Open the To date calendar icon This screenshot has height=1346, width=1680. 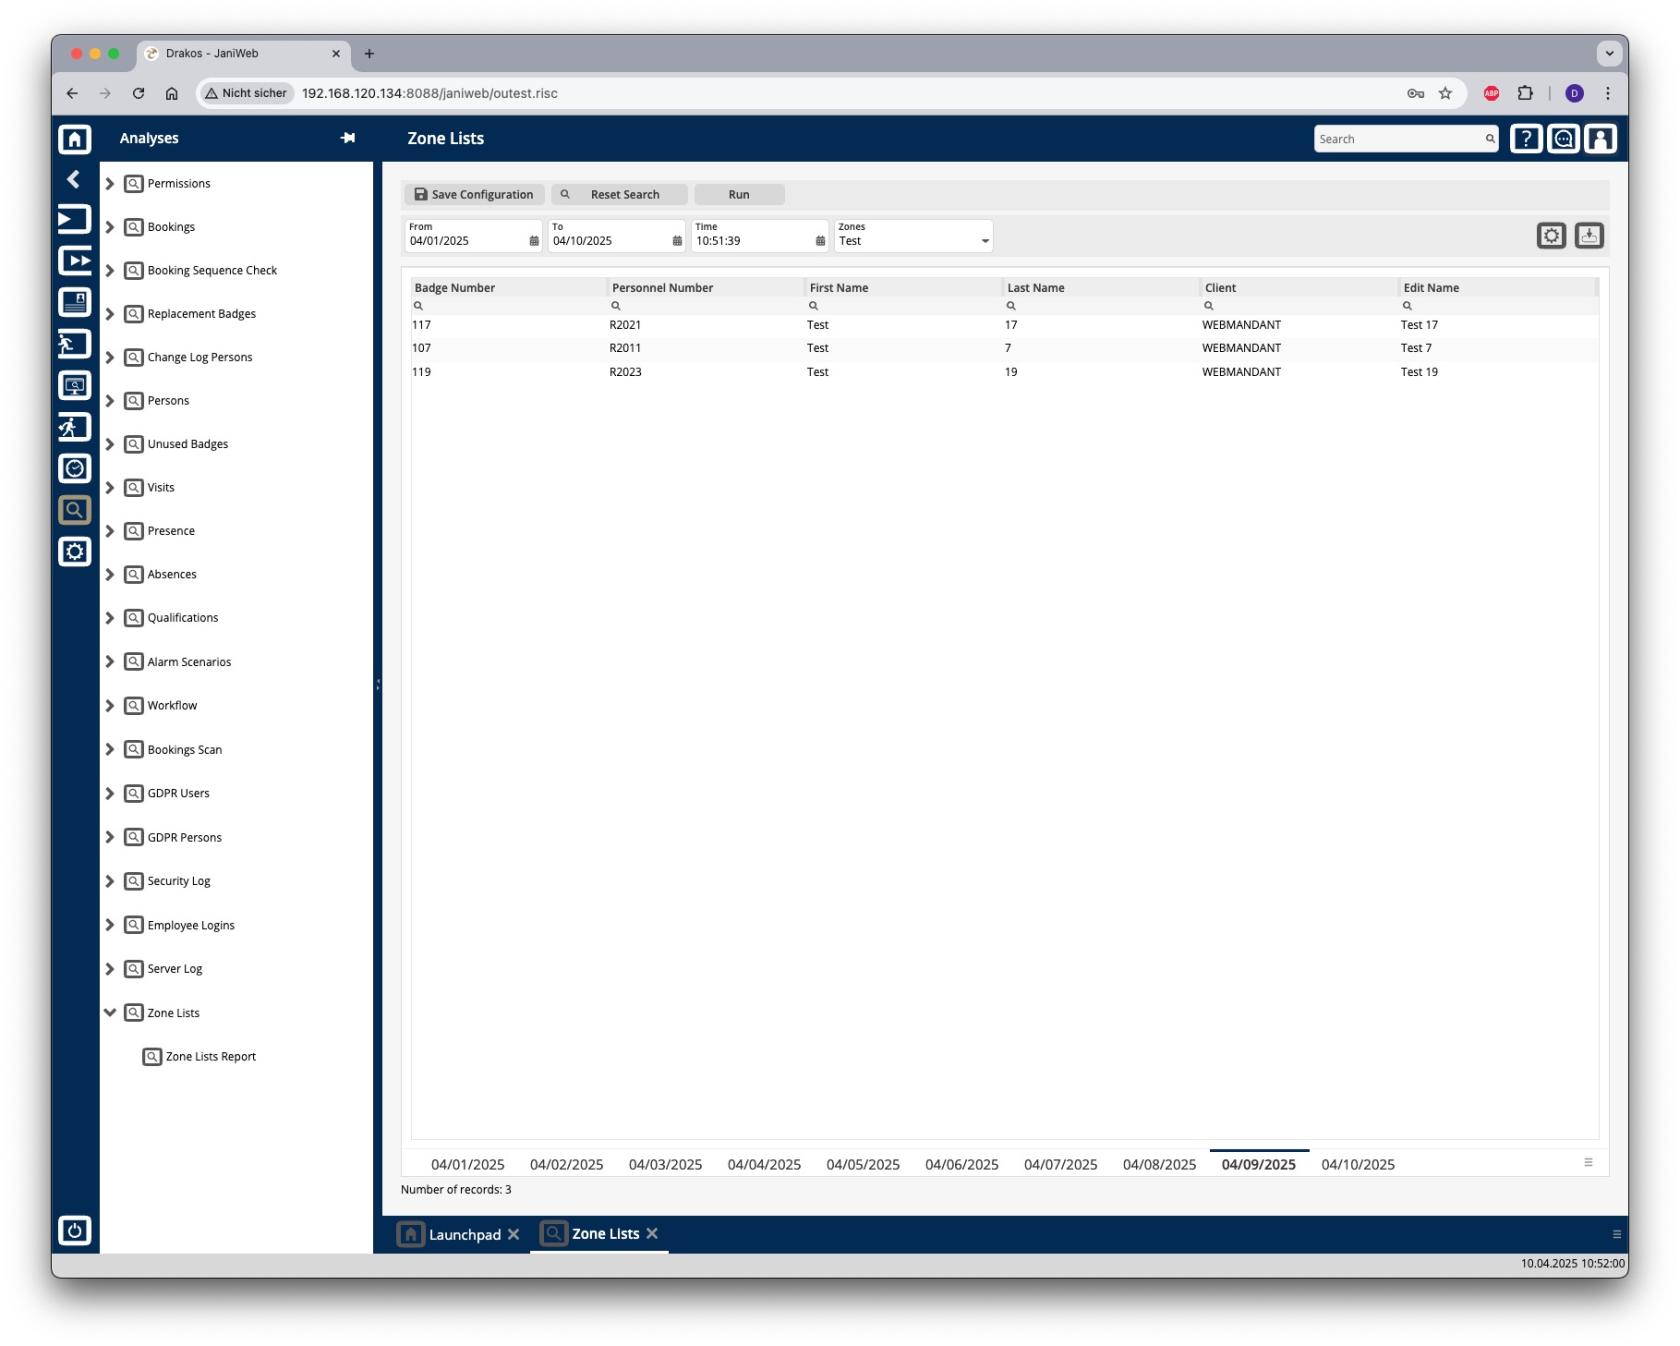tap(677, 241)
